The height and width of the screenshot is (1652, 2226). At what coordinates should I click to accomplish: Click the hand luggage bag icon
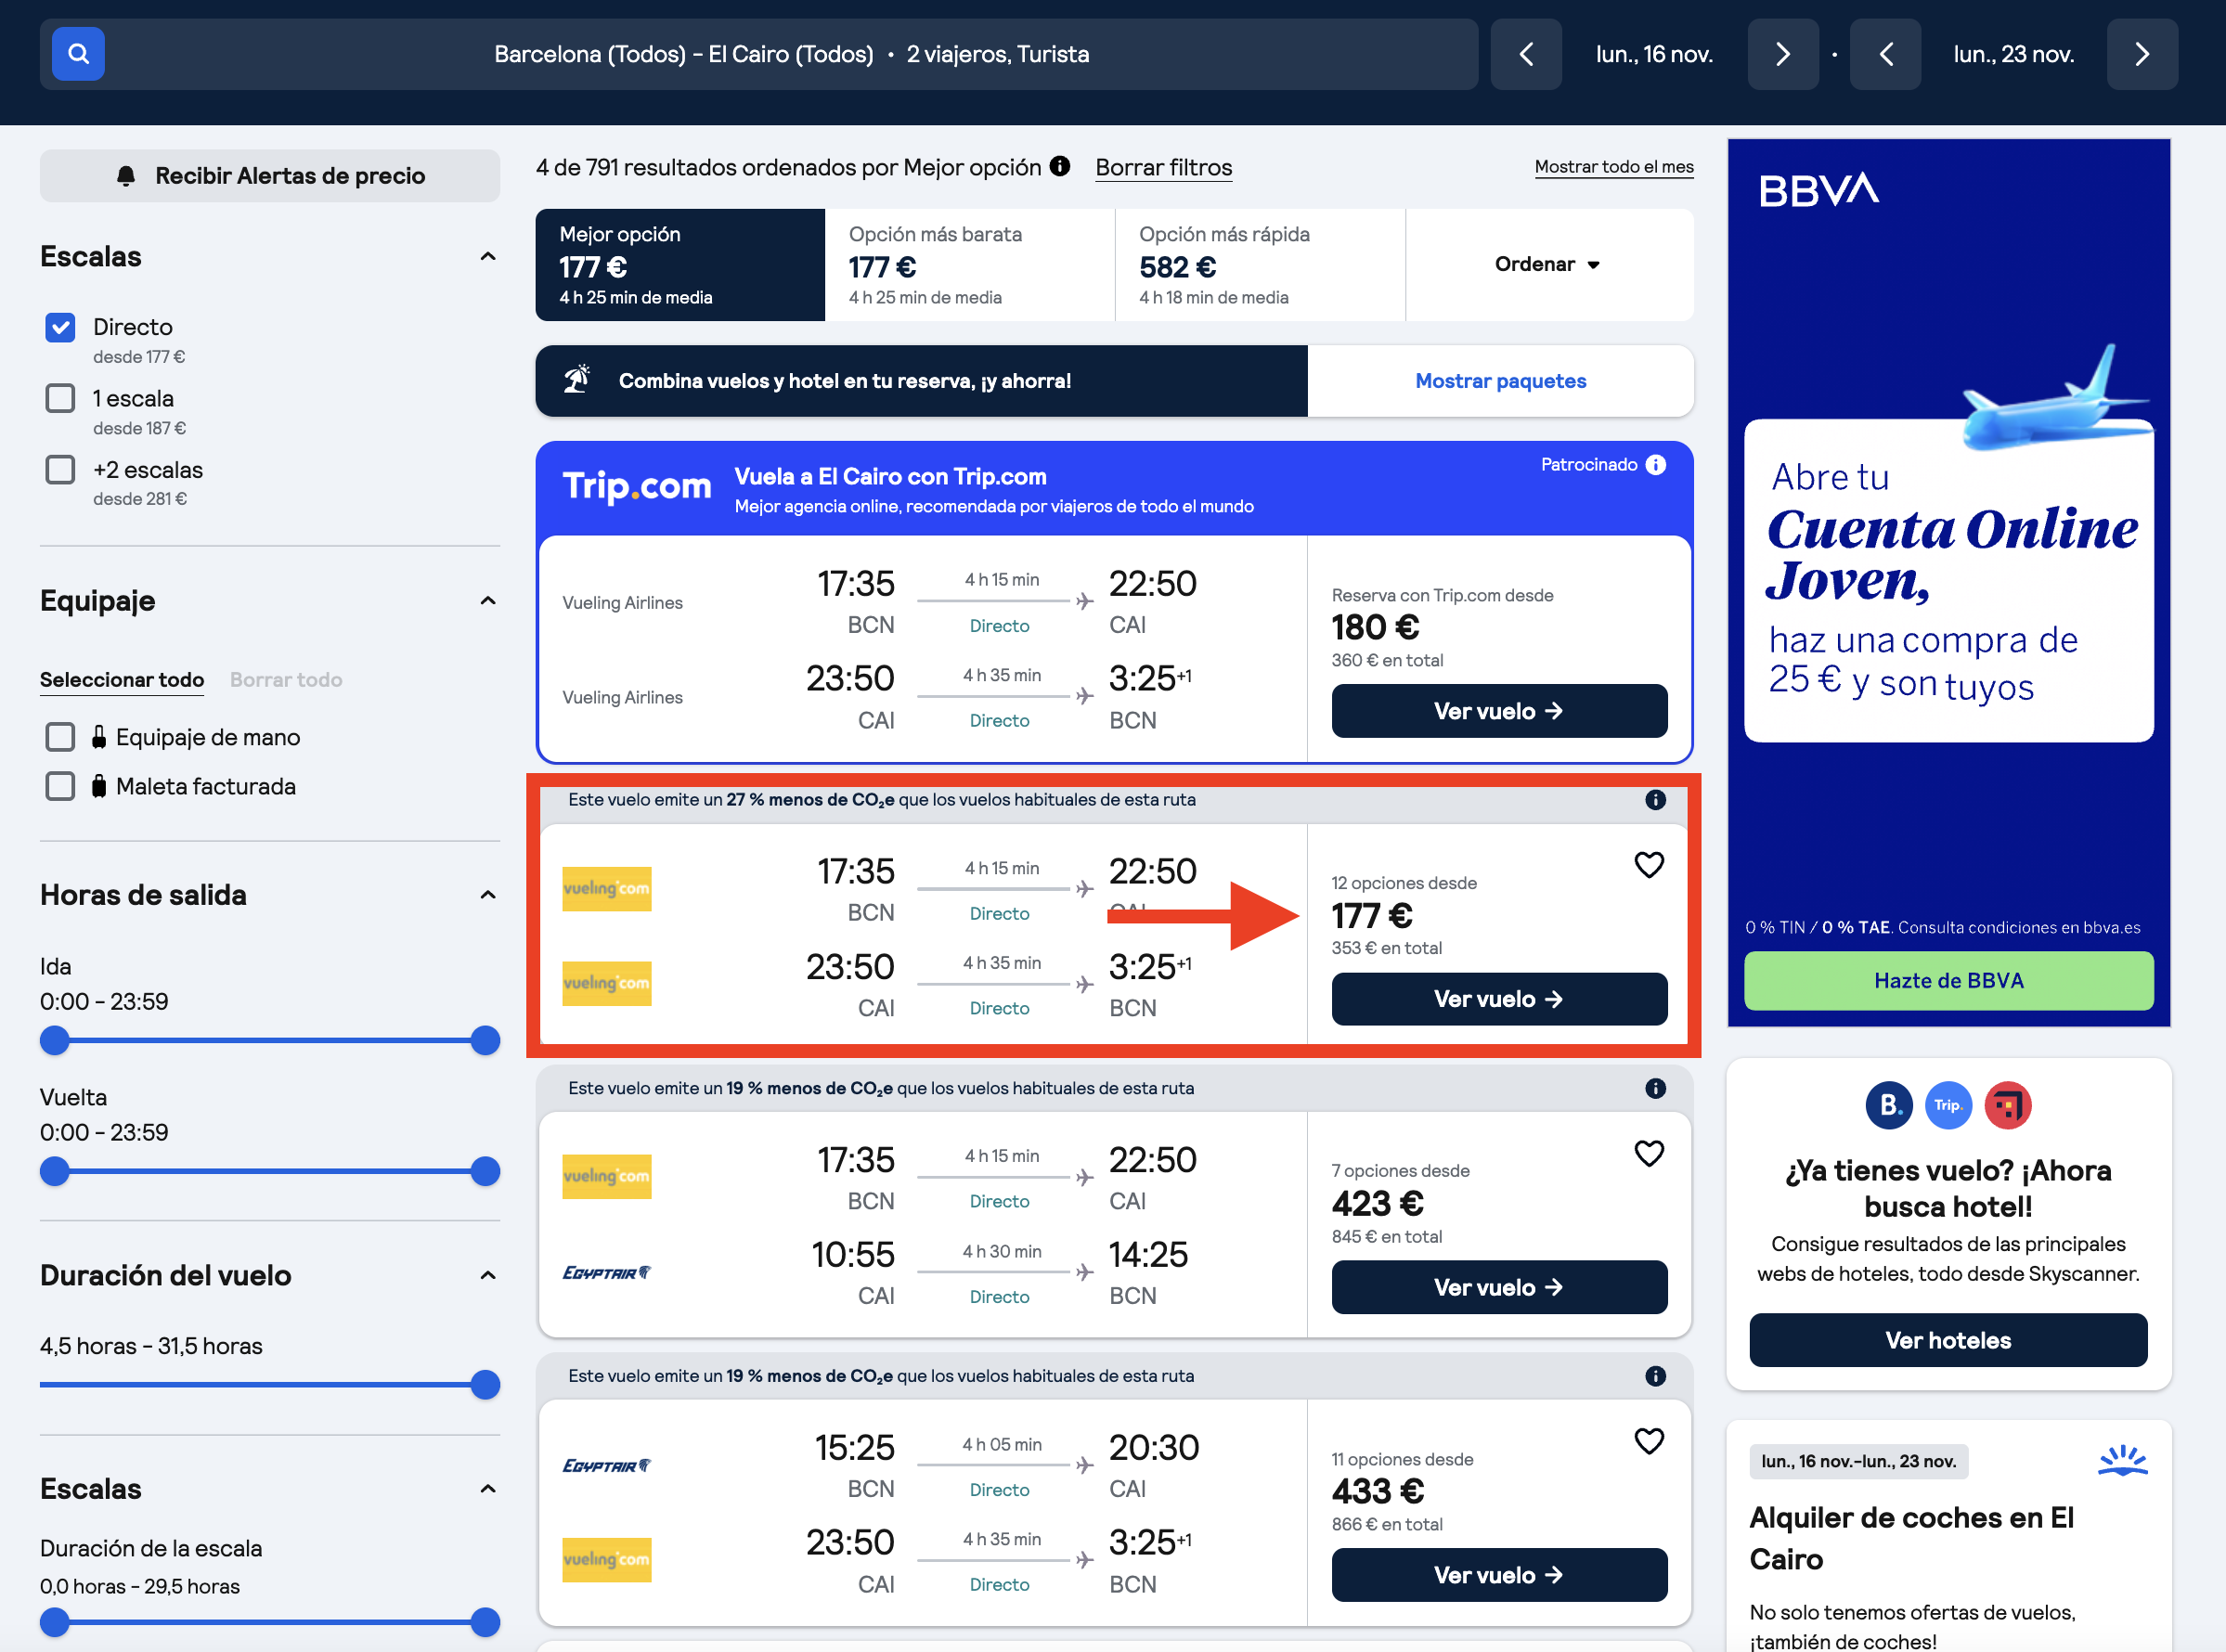tap(99, 737)
